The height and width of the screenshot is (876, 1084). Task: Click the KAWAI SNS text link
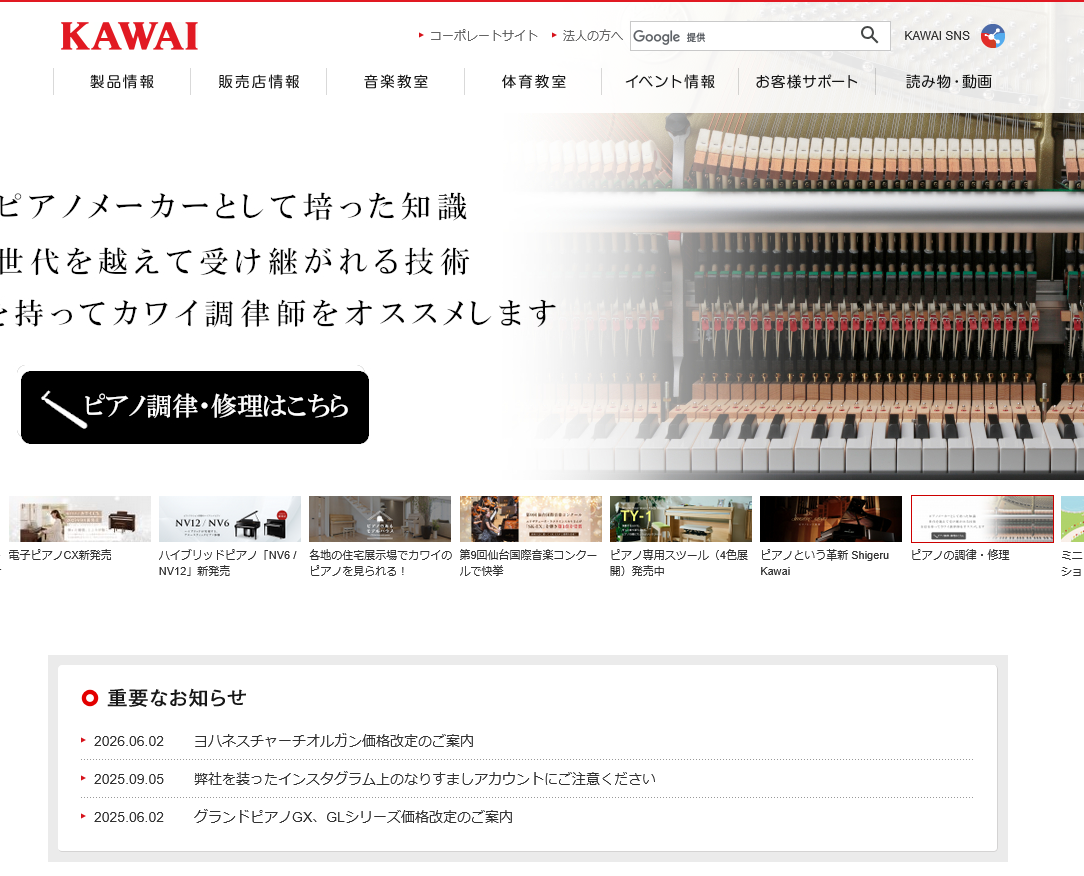tap(937, 36)
